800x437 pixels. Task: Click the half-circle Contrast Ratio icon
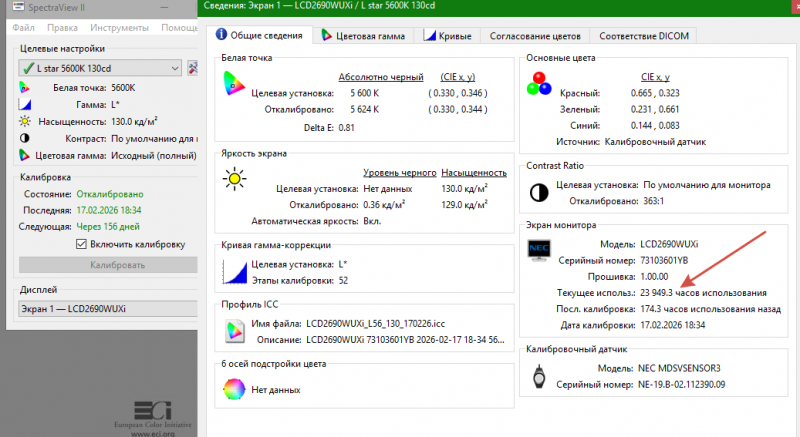click(x=539, y=192)
